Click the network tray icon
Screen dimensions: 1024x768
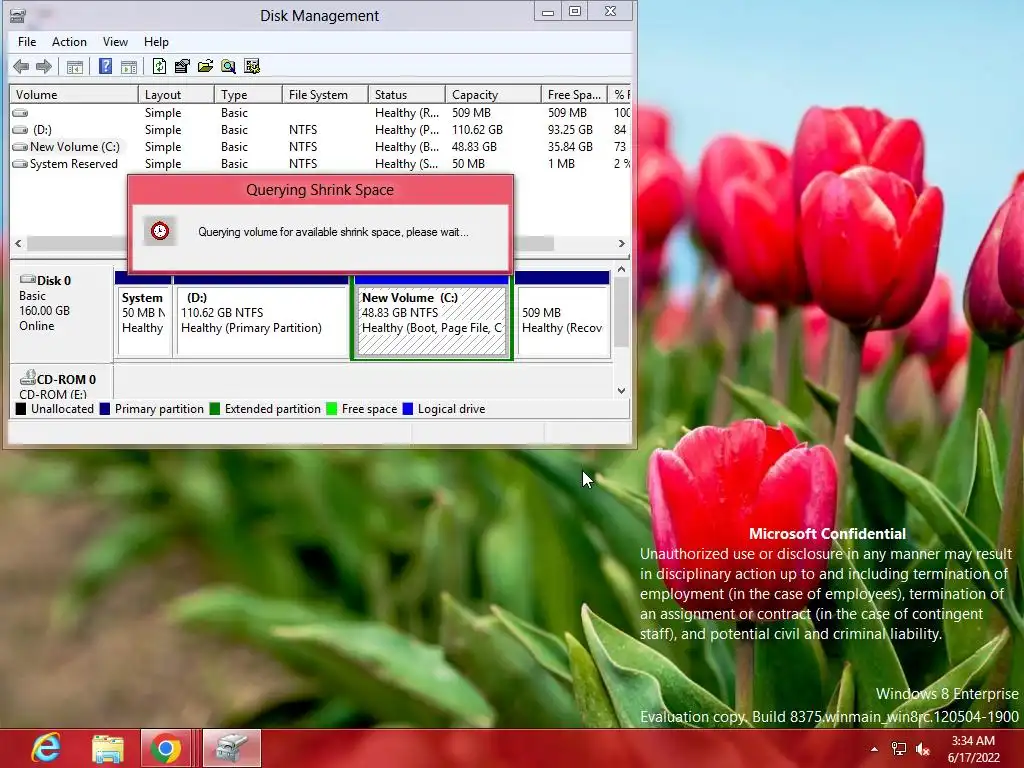point(899,749)
